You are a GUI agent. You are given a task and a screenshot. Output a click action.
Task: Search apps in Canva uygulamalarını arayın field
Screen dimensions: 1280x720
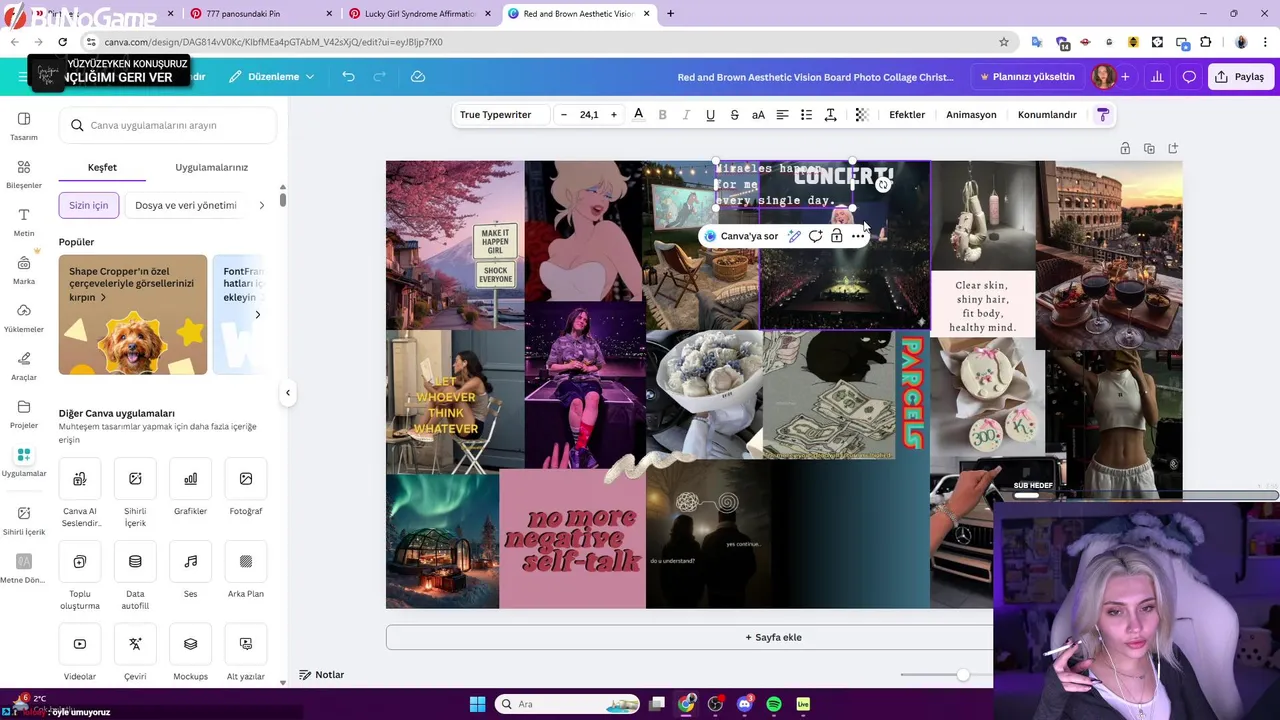point(167,125)
